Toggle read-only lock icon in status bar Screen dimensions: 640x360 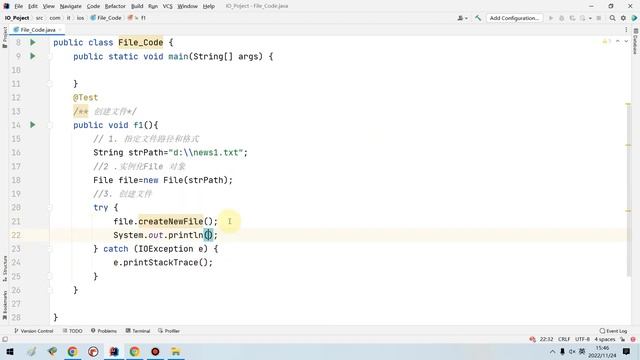pos(623,339)
